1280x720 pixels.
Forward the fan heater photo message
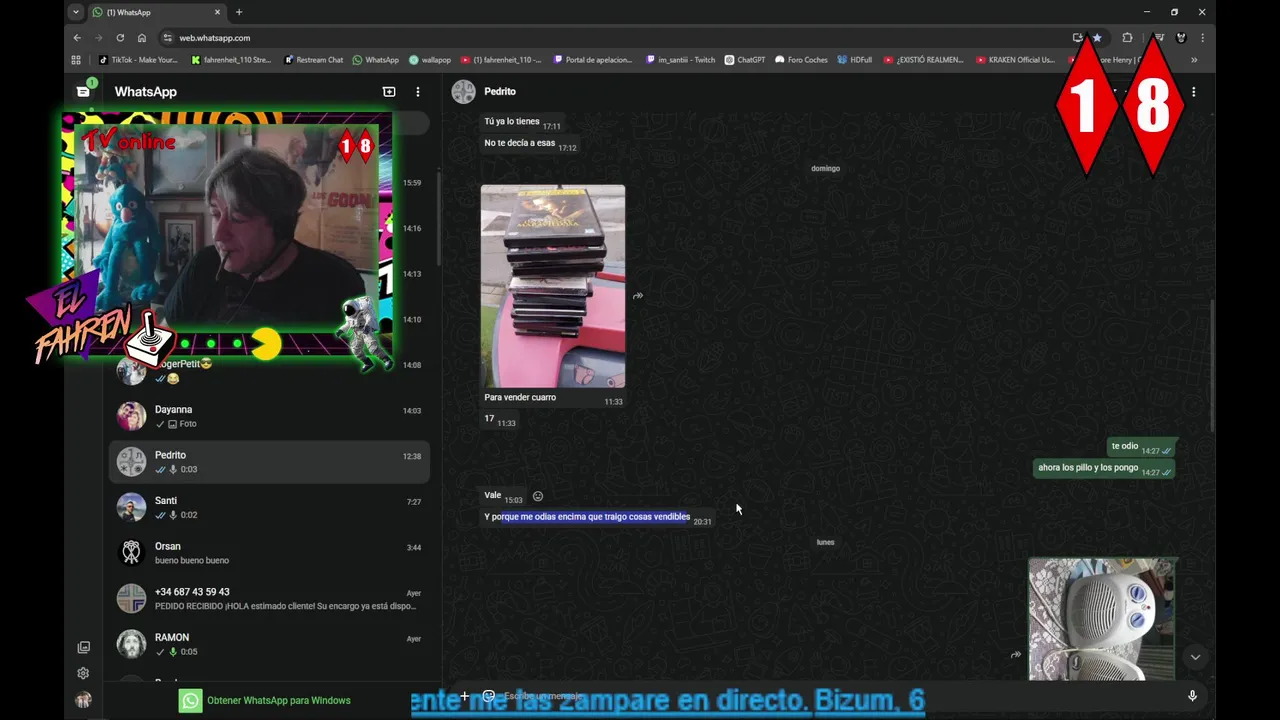click(1015, 655)
